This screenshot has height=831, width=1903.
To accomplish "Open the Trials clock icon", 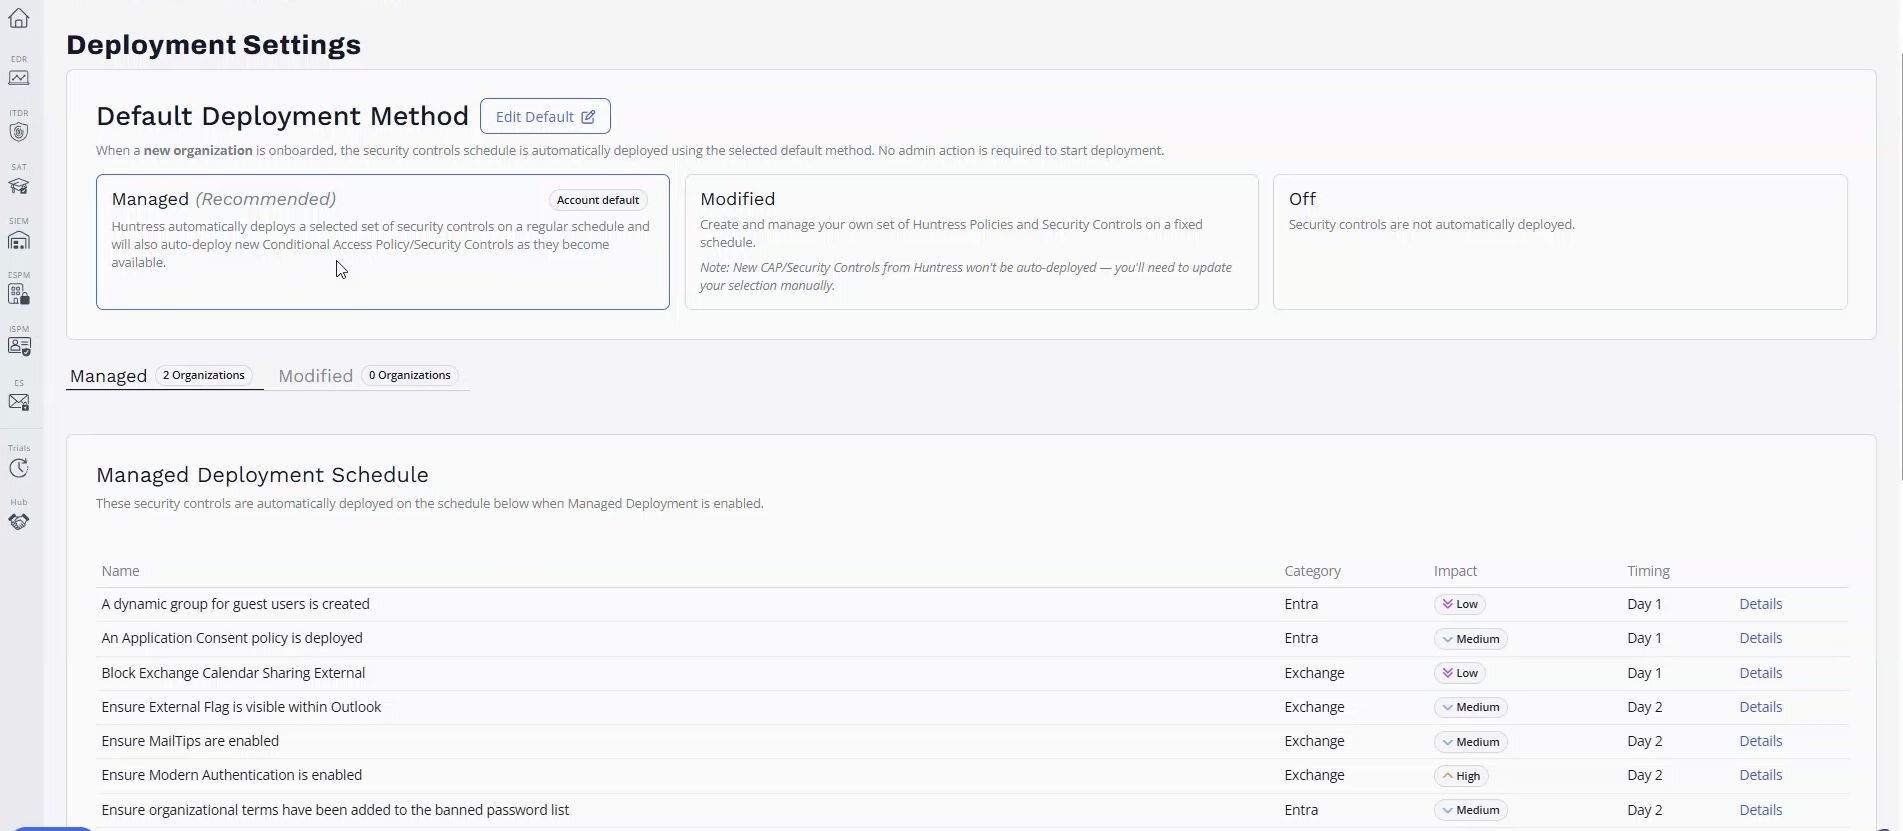I will tap(19, 468).
